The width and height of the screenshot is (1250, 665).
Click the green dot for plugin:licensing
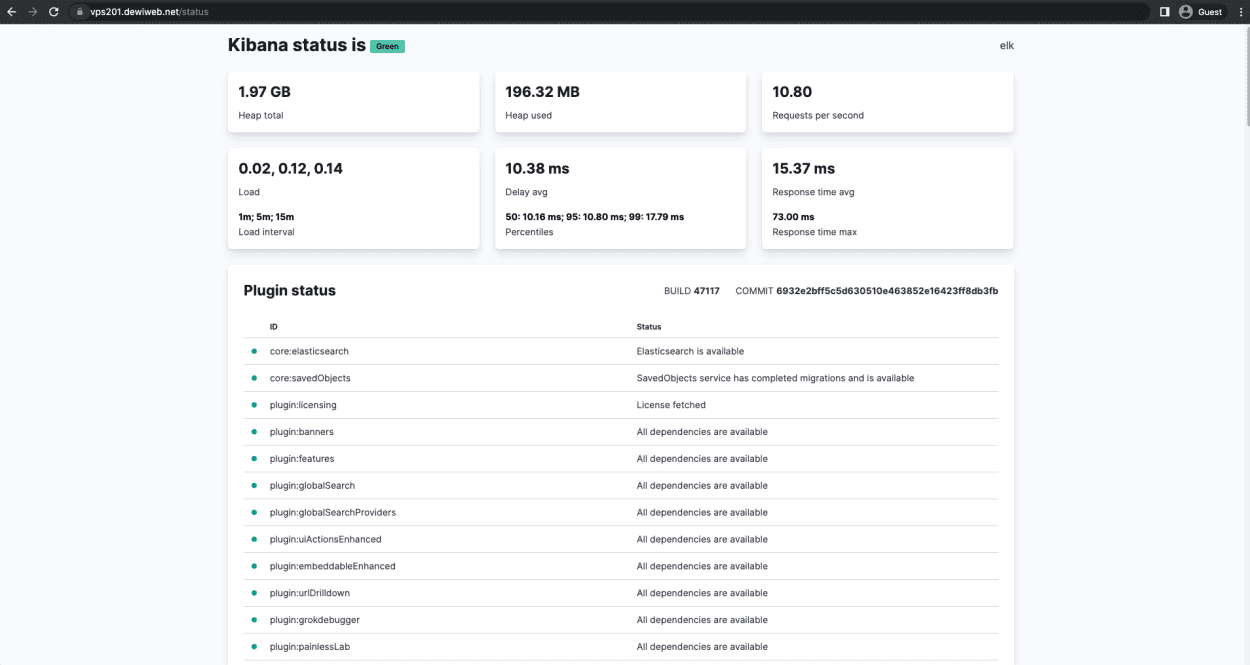[x=254, y=405]
